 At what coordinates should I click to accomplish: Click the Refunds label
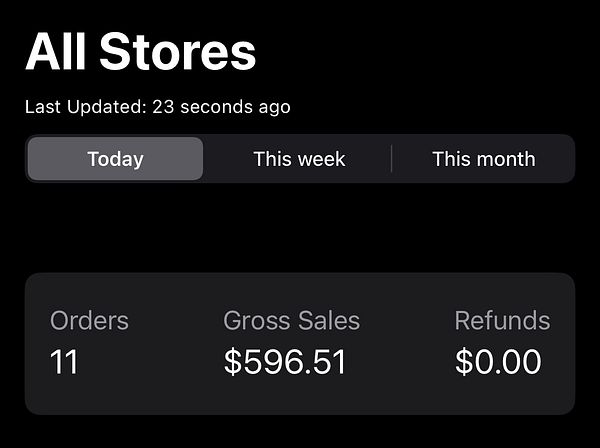click(x=502, y=321)
